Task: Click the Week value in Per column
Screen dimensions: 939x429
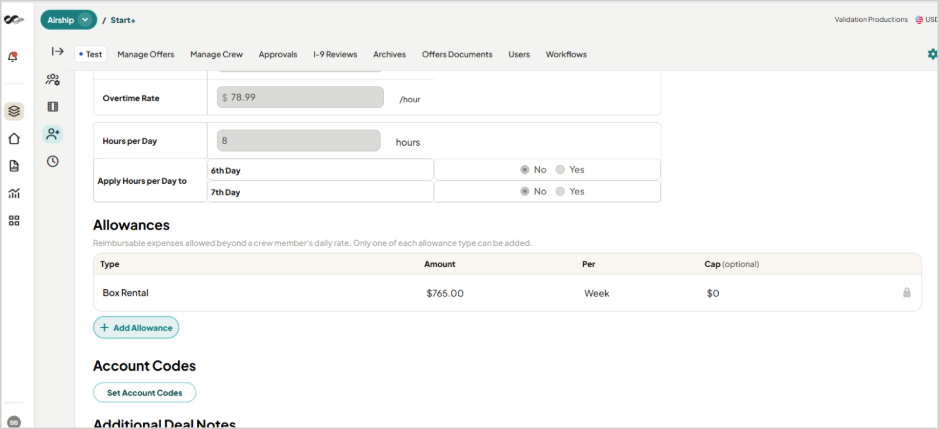Action: pyautogui.click(x=596, y=294)
